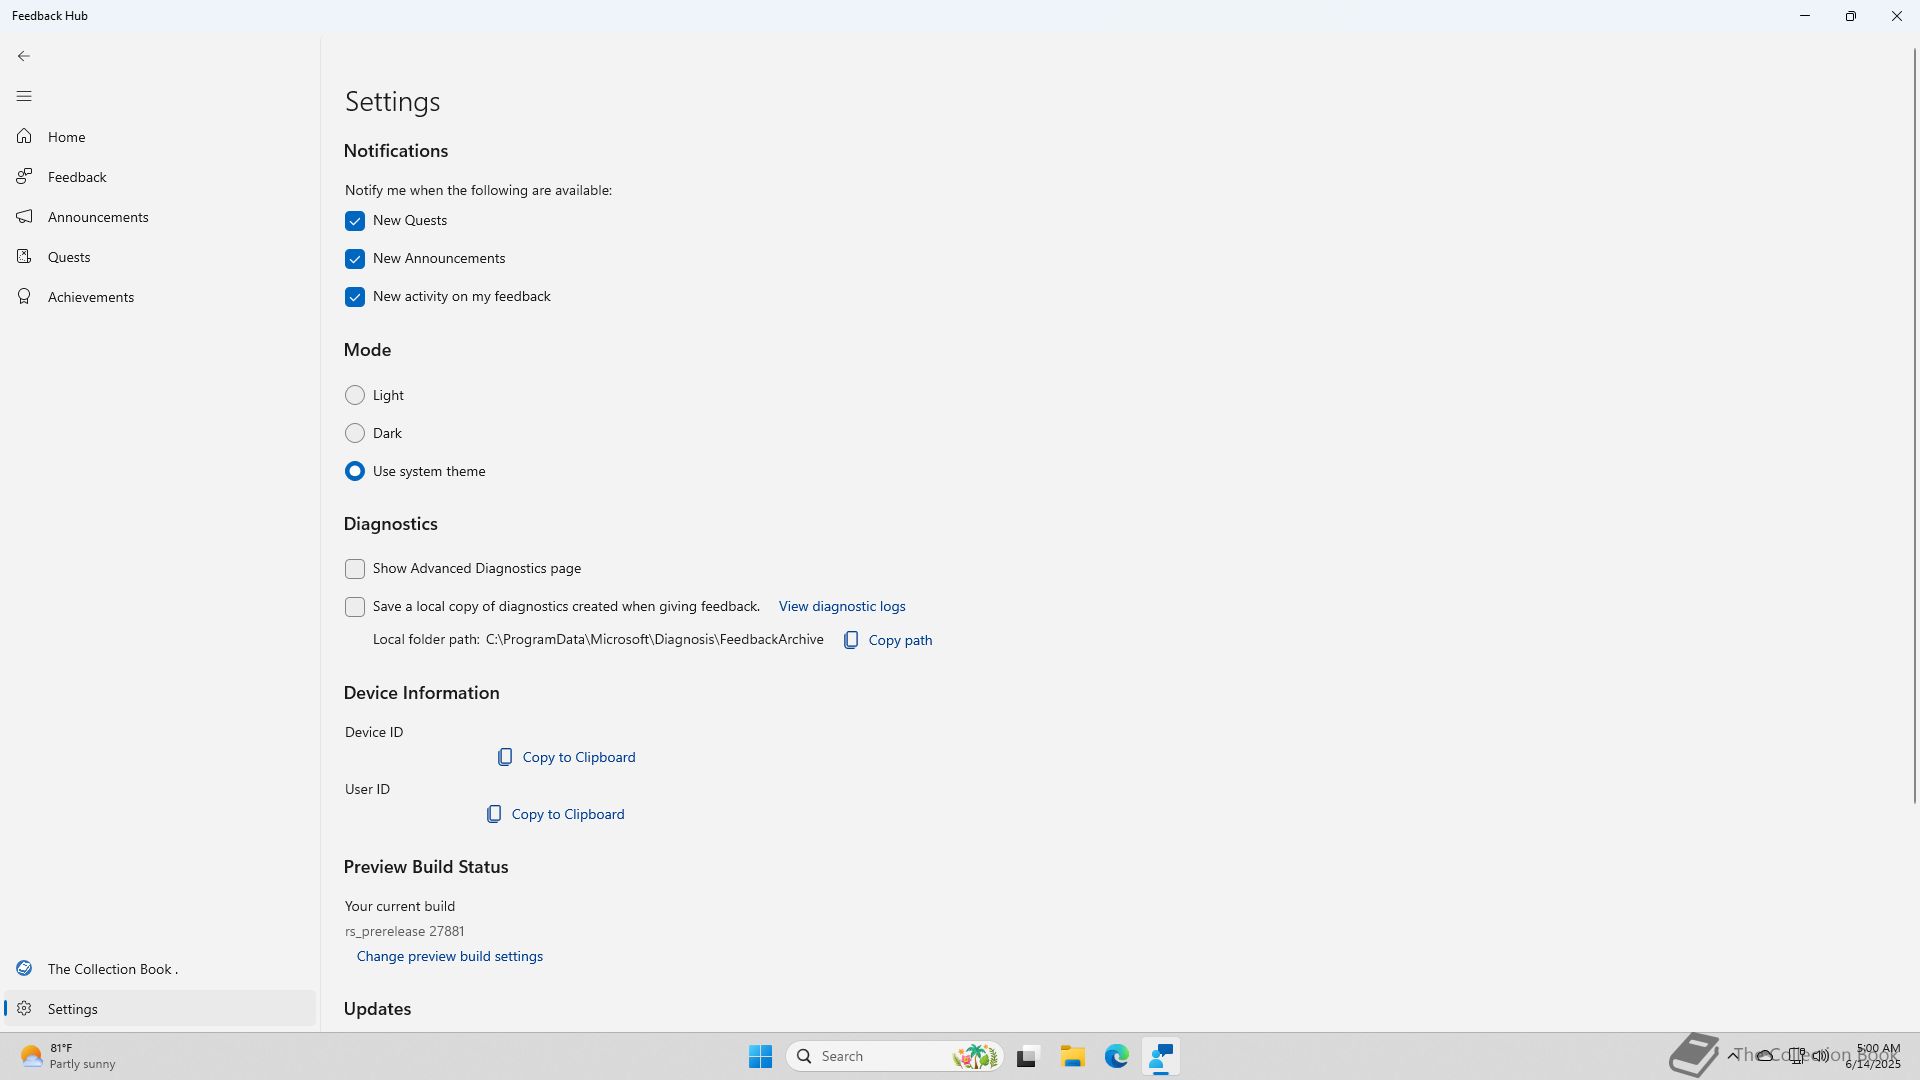The image size is (1920, 1080).
Task: Select the Dark mode option
Action: point(355,433)
